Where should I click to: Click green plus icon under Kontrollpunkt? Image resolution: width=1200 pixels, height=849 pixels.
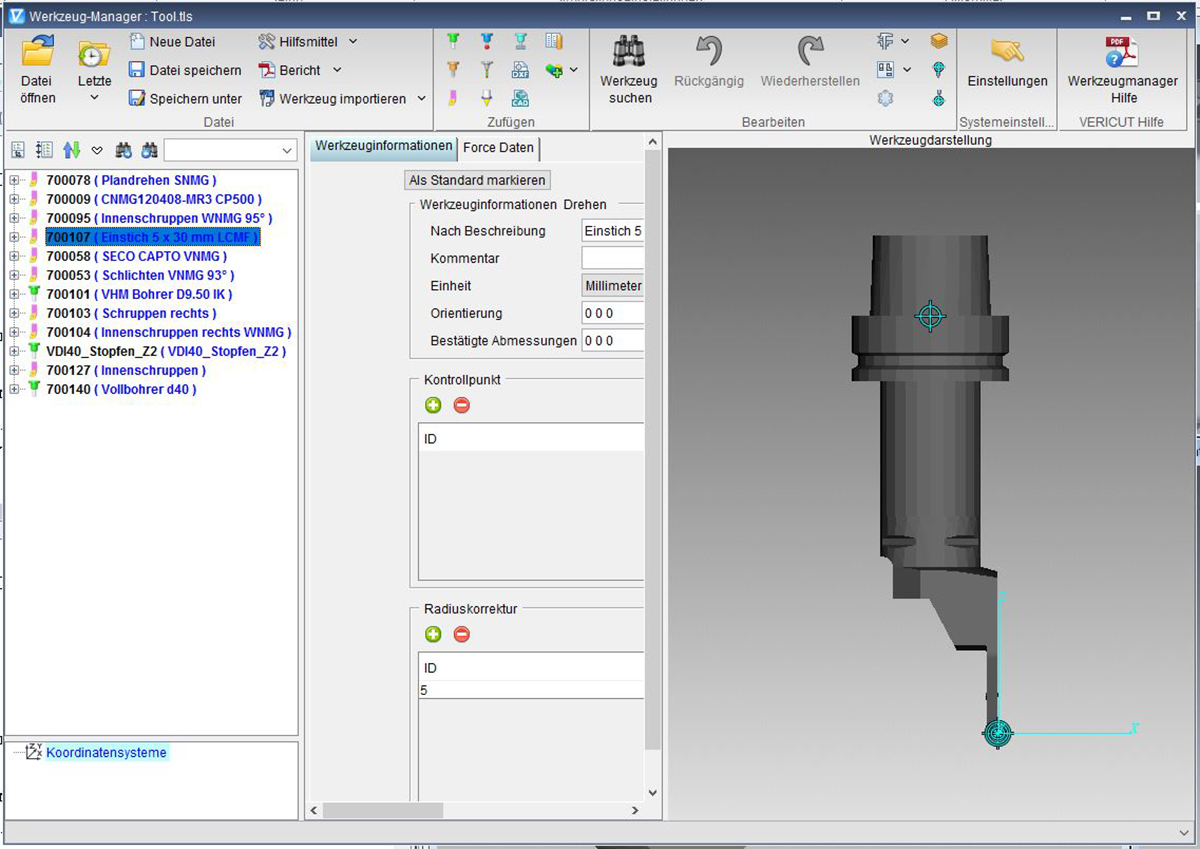point(433,405)
